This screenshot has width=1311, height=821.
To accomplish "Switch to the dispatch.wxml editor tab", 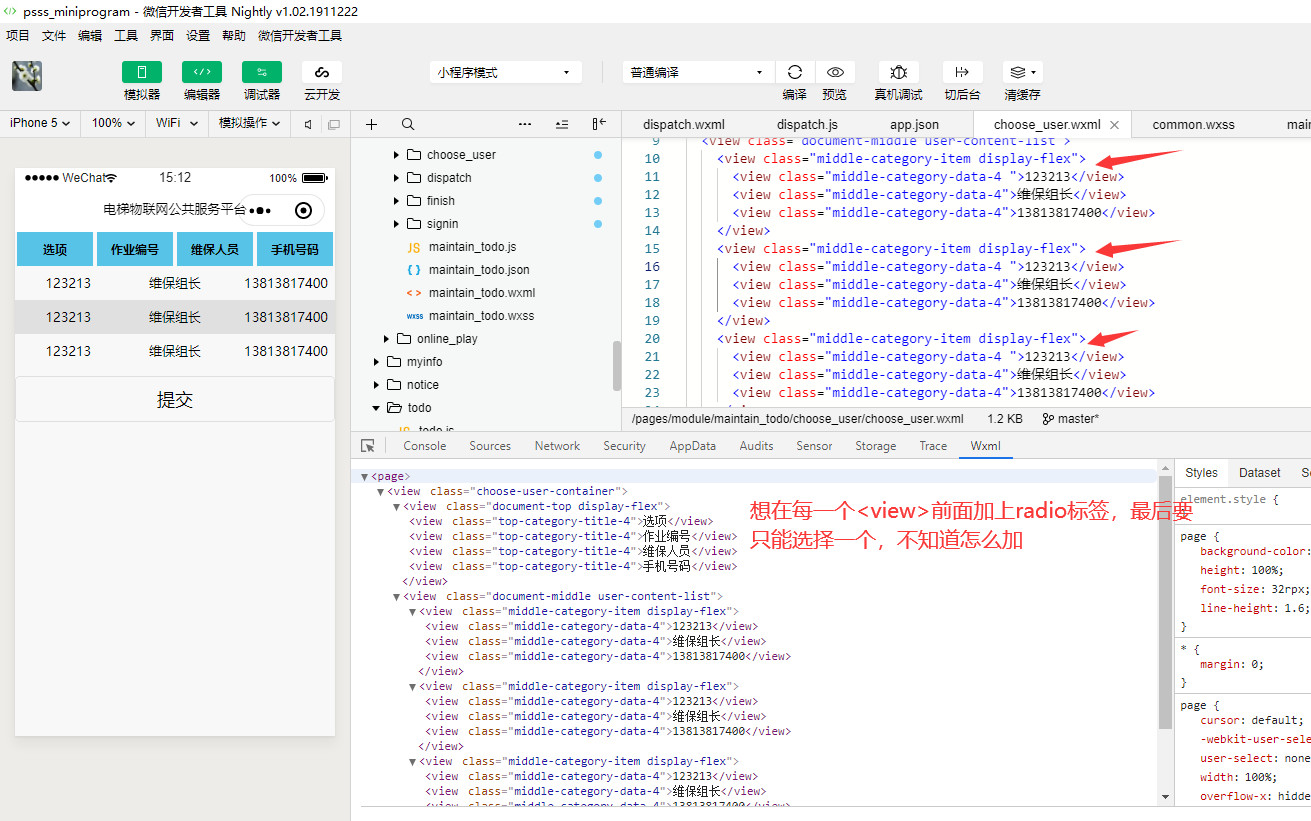I will click(x=684, y=125).
